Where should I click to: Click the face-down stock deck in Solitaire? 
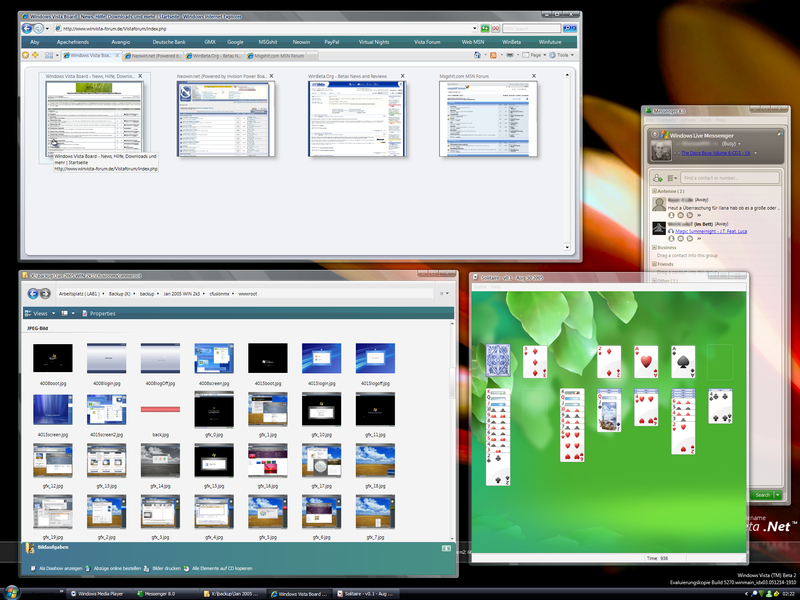click(x=499, y=361)
